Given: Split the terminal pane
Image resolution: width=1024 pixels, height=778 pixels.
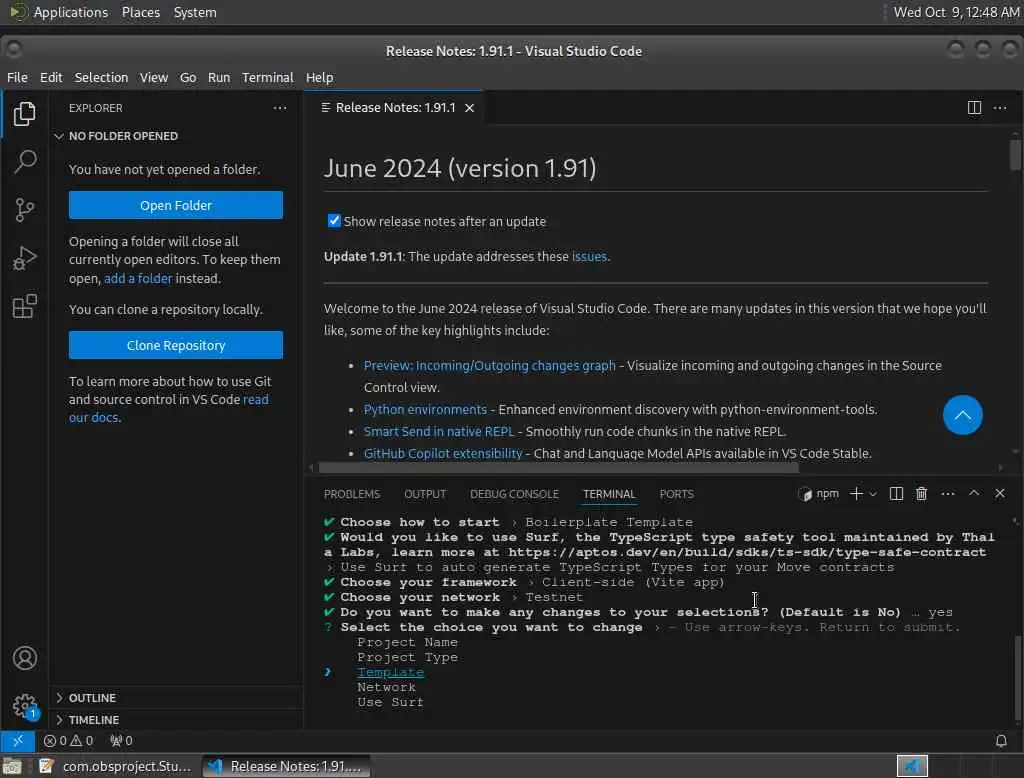Looking at the screenshot, I should click(896, 494).
